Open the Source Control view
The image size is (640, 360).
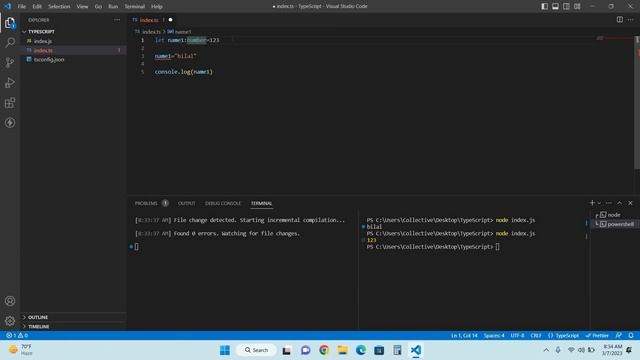point(10,62)
